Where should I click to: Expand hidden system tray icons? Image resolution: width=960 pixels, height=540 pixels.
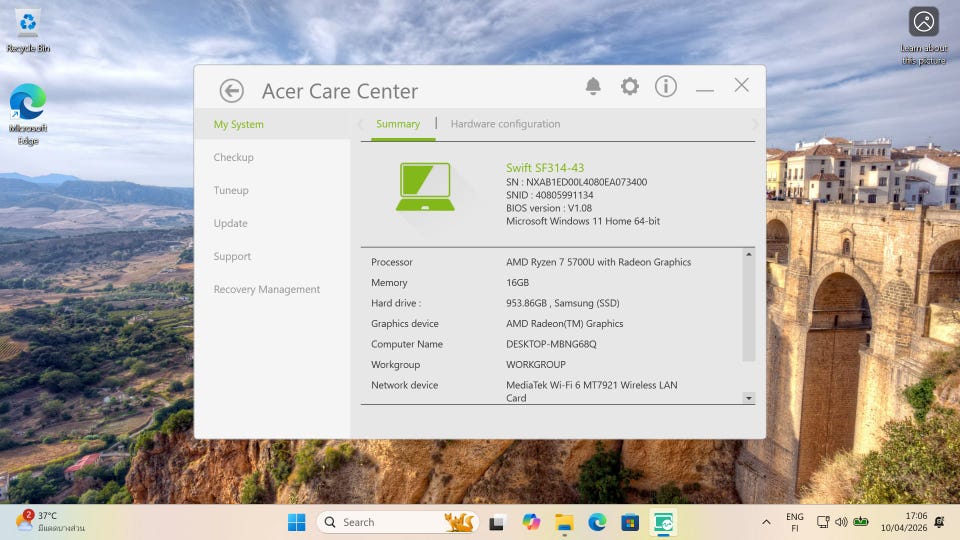[x=766, y=522]
